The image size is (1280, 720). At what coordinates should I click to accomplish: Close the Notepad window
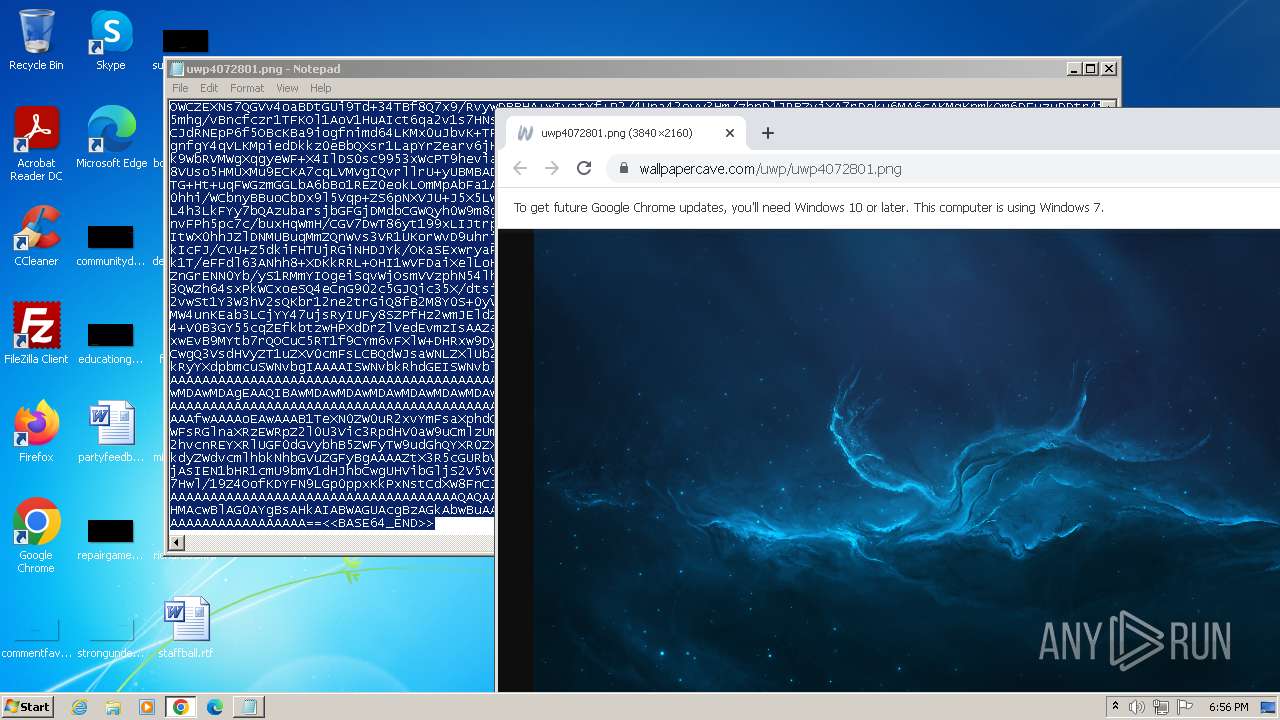point(1108,69)
